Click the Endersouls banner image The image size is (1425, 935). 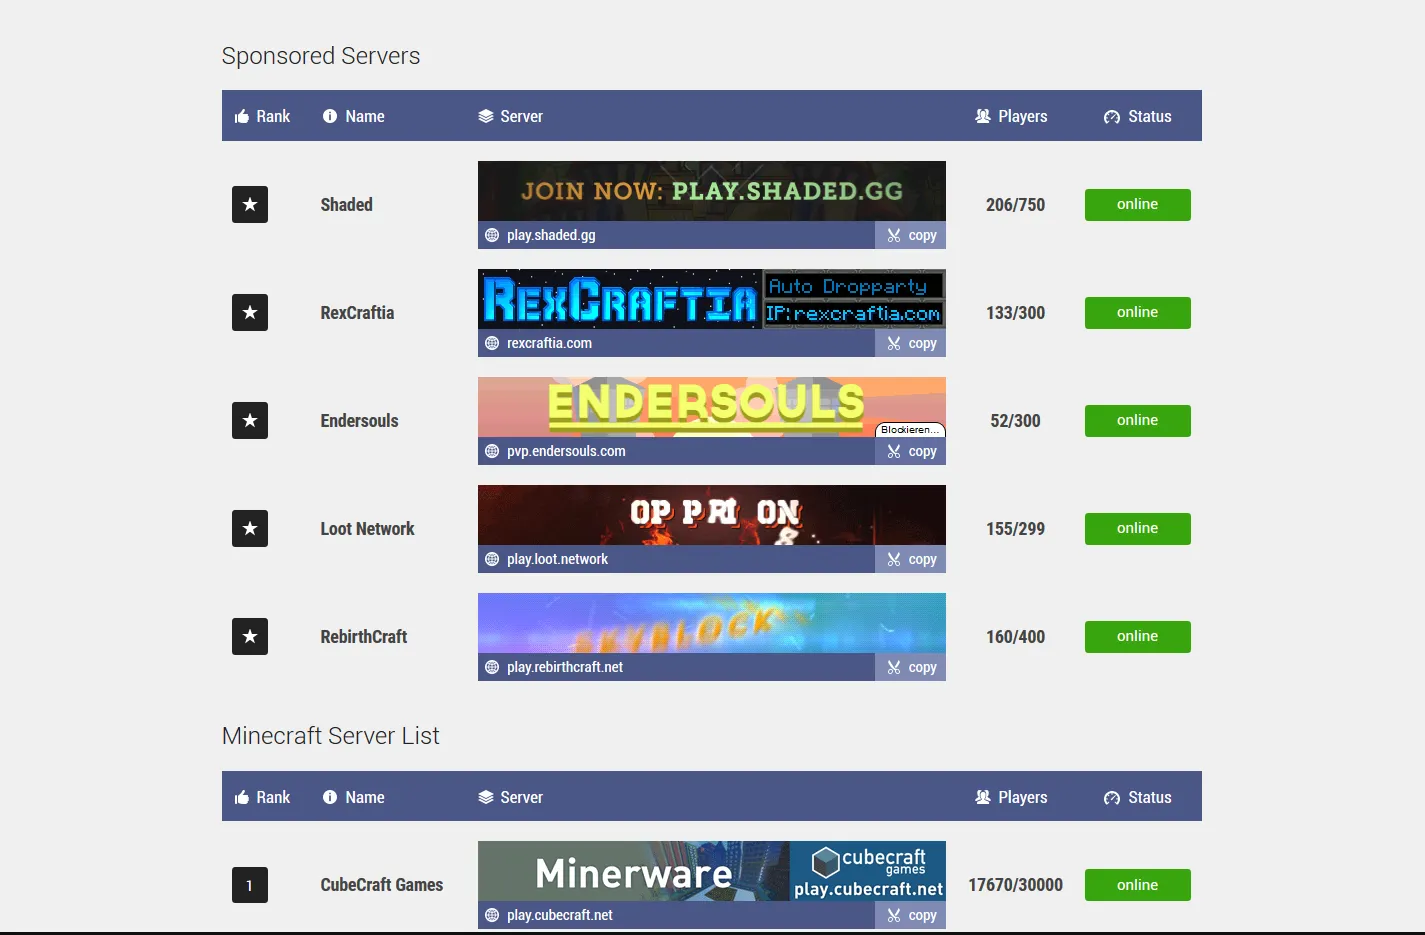[x=712, y=407]
